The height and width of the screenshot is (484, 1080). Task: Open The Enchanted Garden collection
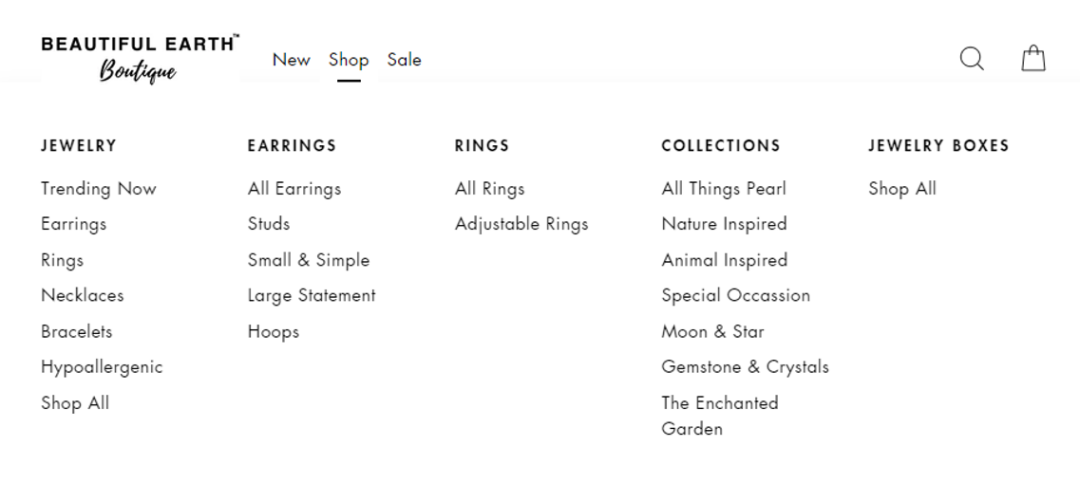(x=720, y=416)
